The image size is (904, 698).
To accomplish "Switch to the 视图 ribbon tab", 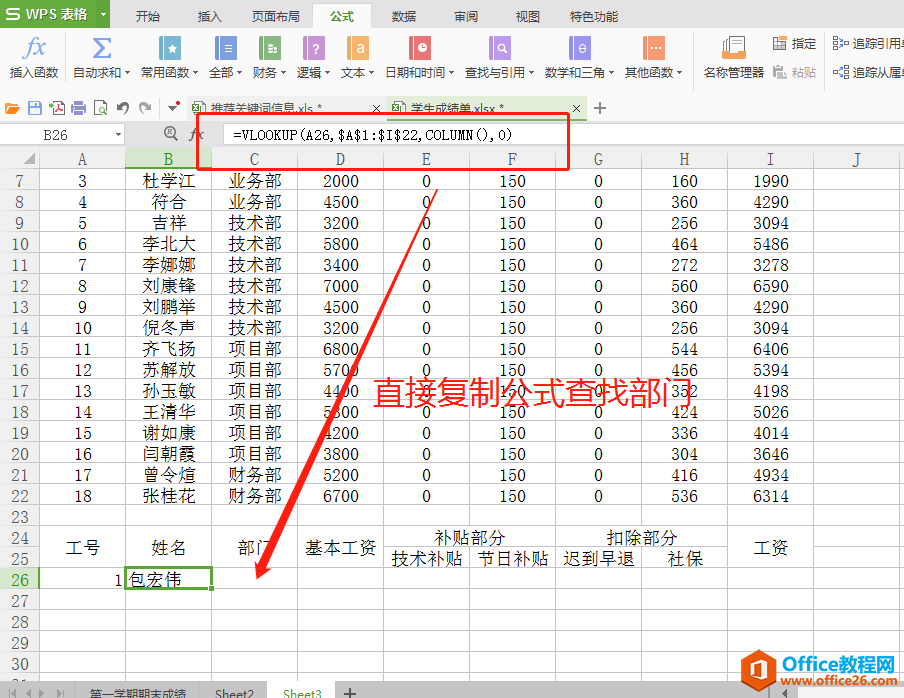I will pyautogui.click(x=528, y=16).
